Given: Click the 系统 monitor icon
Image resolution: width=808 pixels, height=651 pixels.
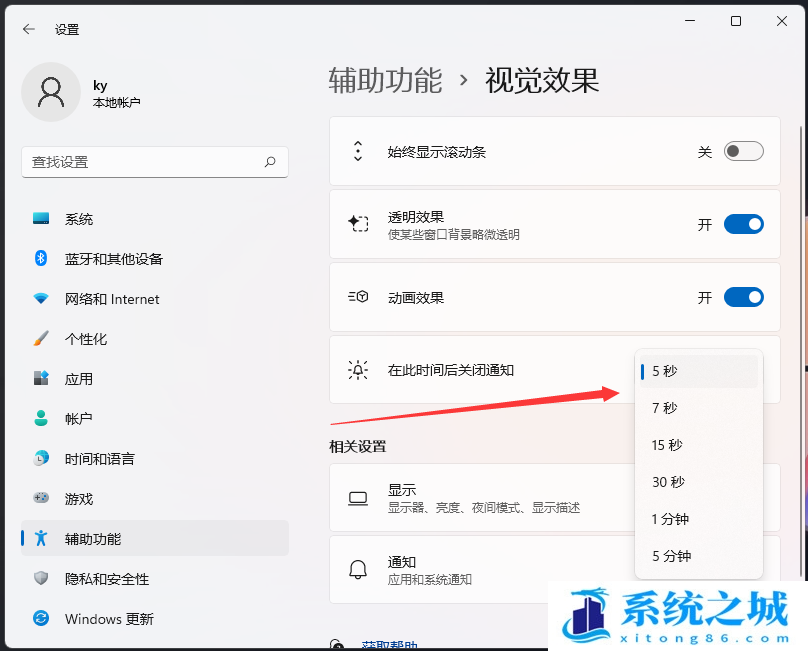Looking at the screenshot, I should tap(41, 219).
